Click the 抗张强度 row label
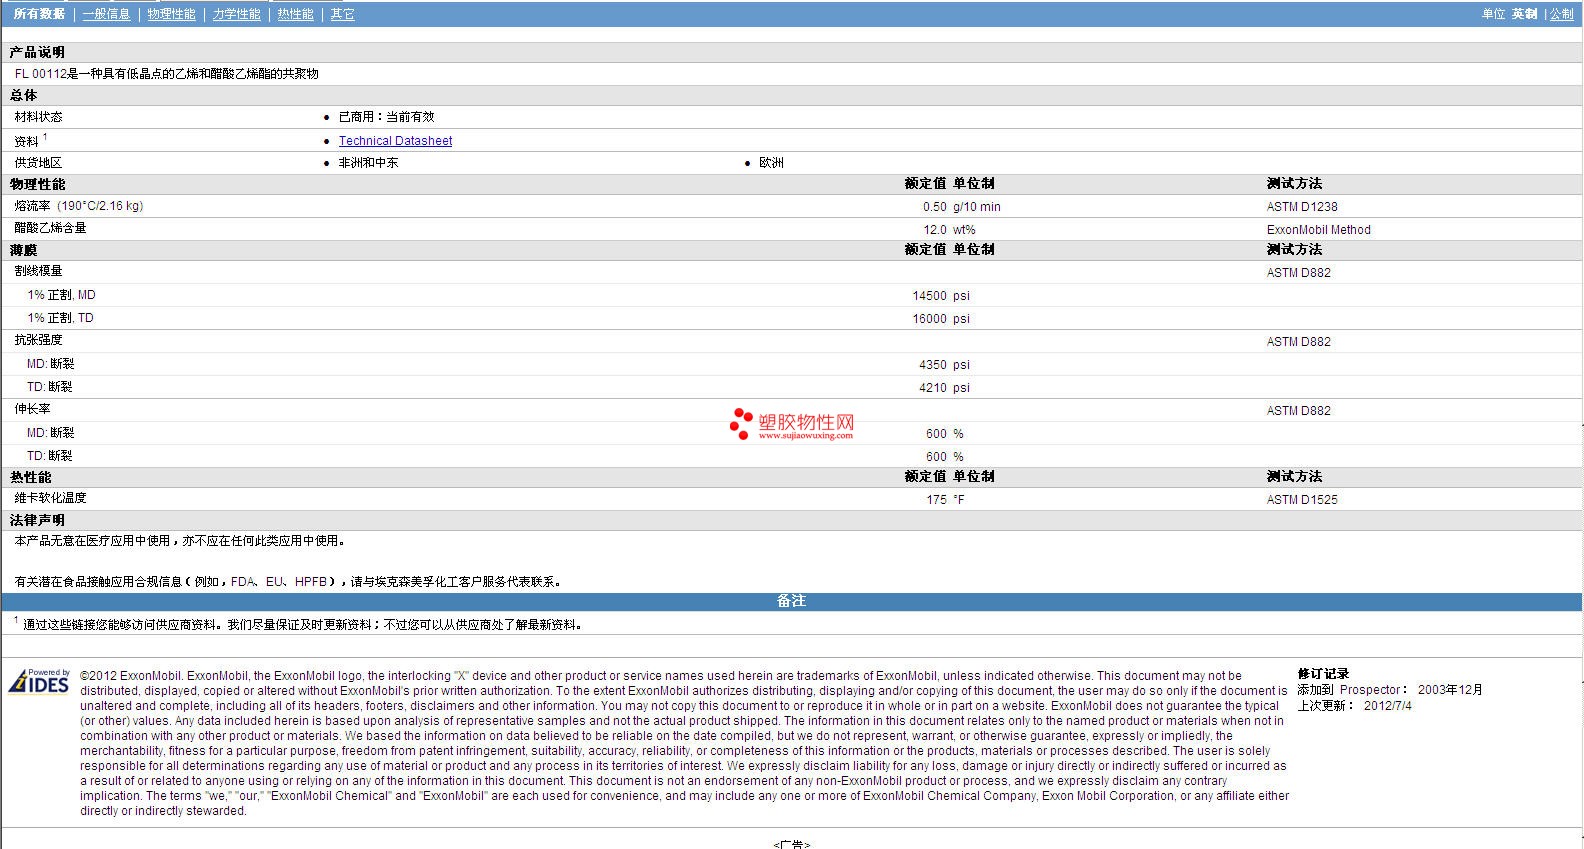The height and width of the screenshot is (849, 1584). pos(38,340)
